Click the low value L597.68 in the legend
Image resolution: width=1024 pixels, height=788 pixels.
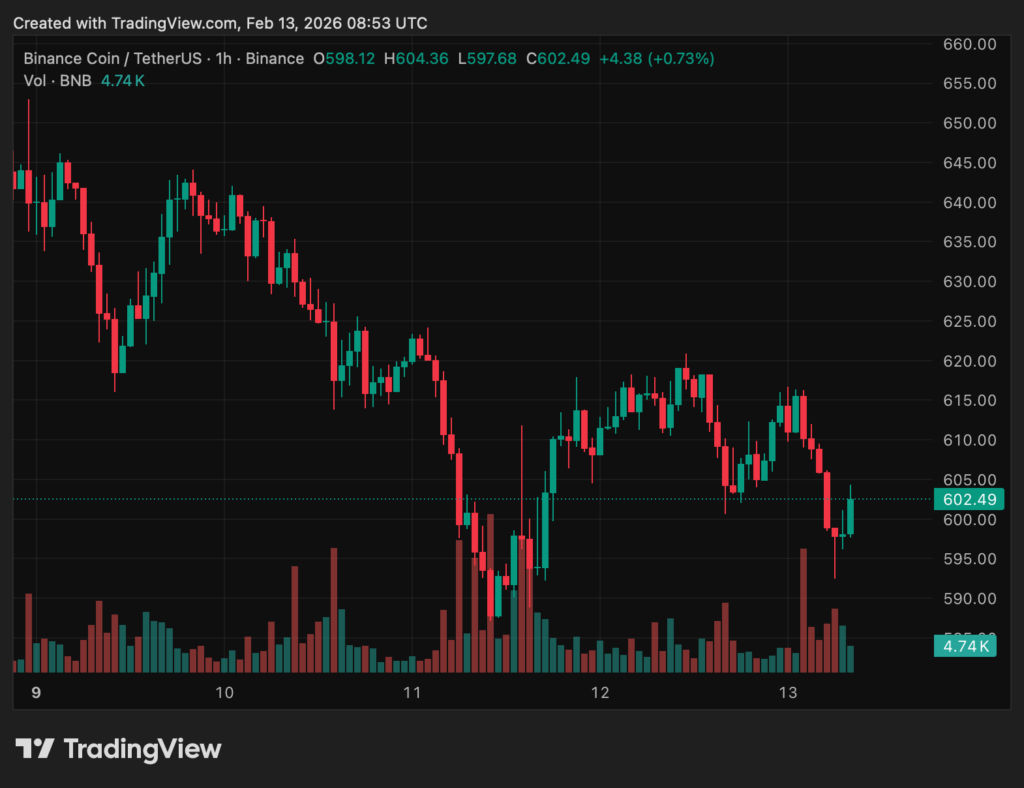(487, 59)
